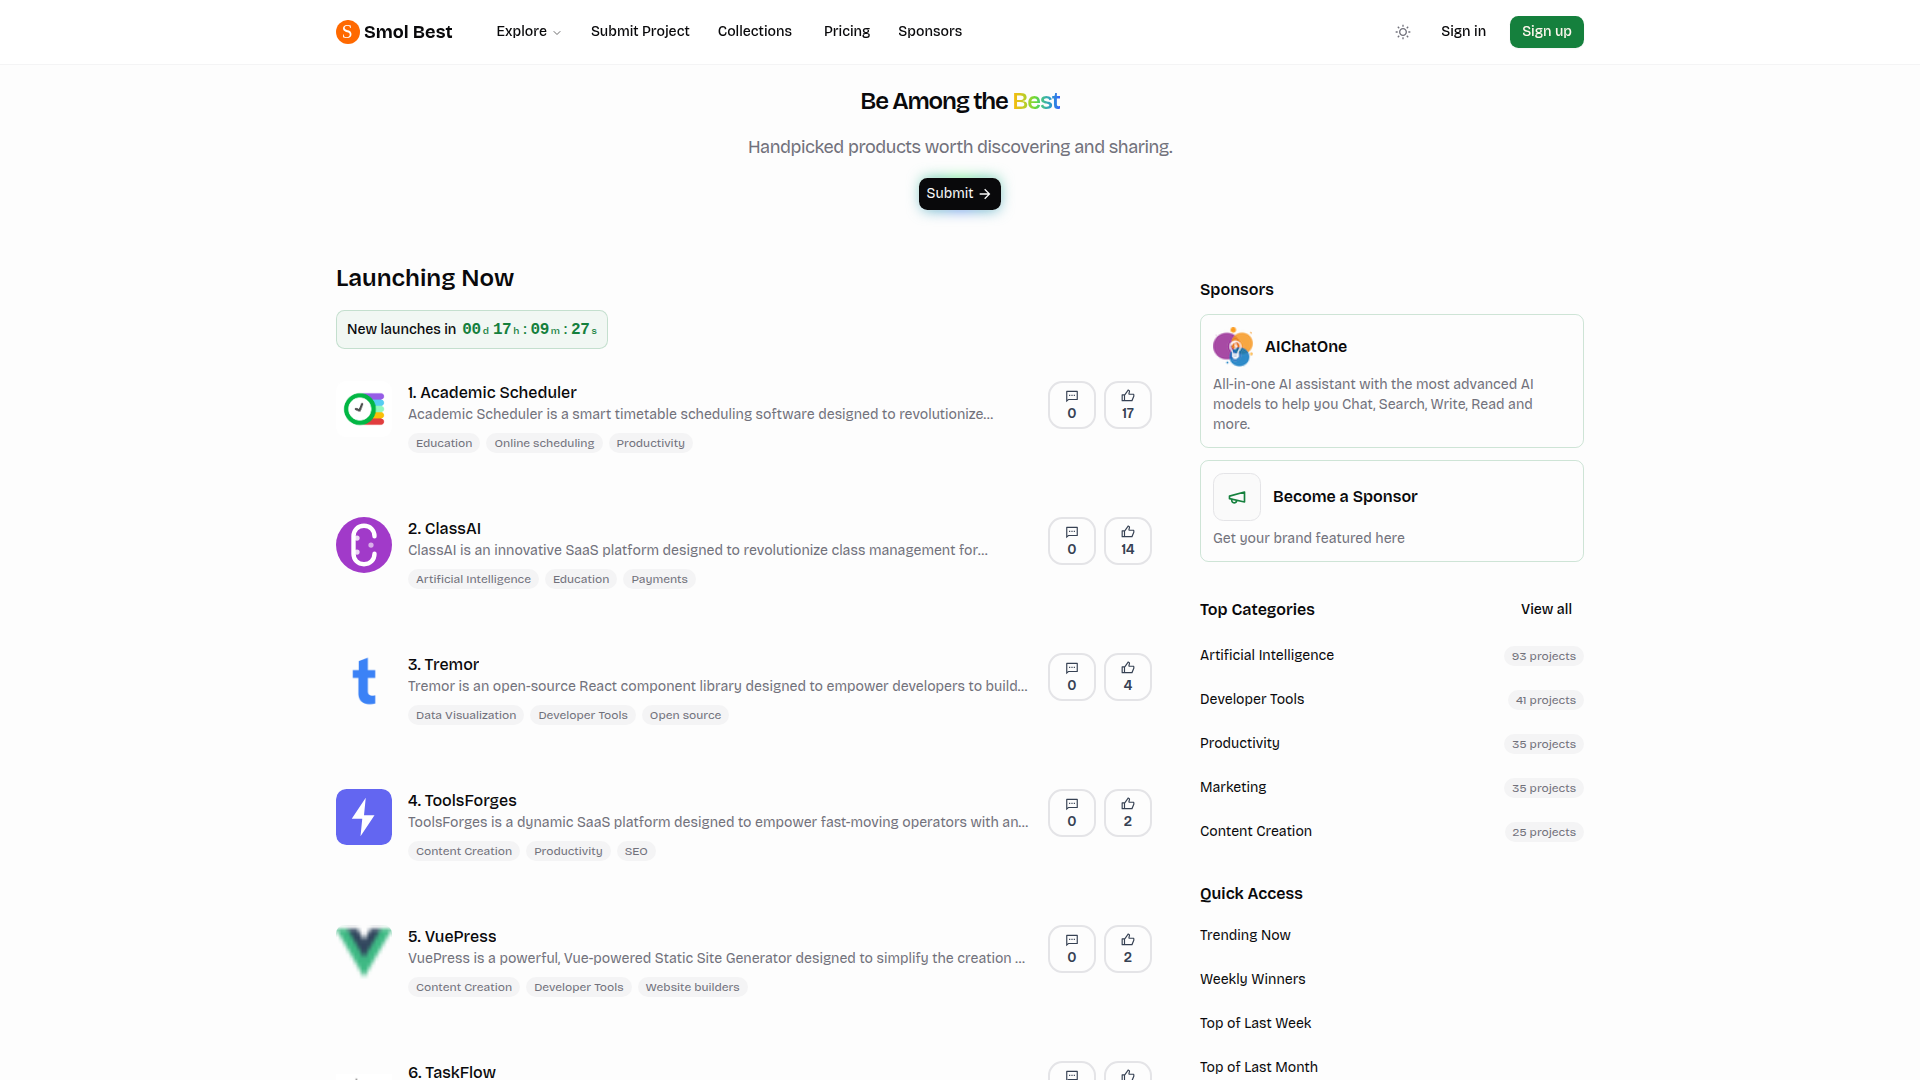Toggle the light/dark theme sun icon
This screenshot has height=1080, width=1920.
coord(1403,32)
